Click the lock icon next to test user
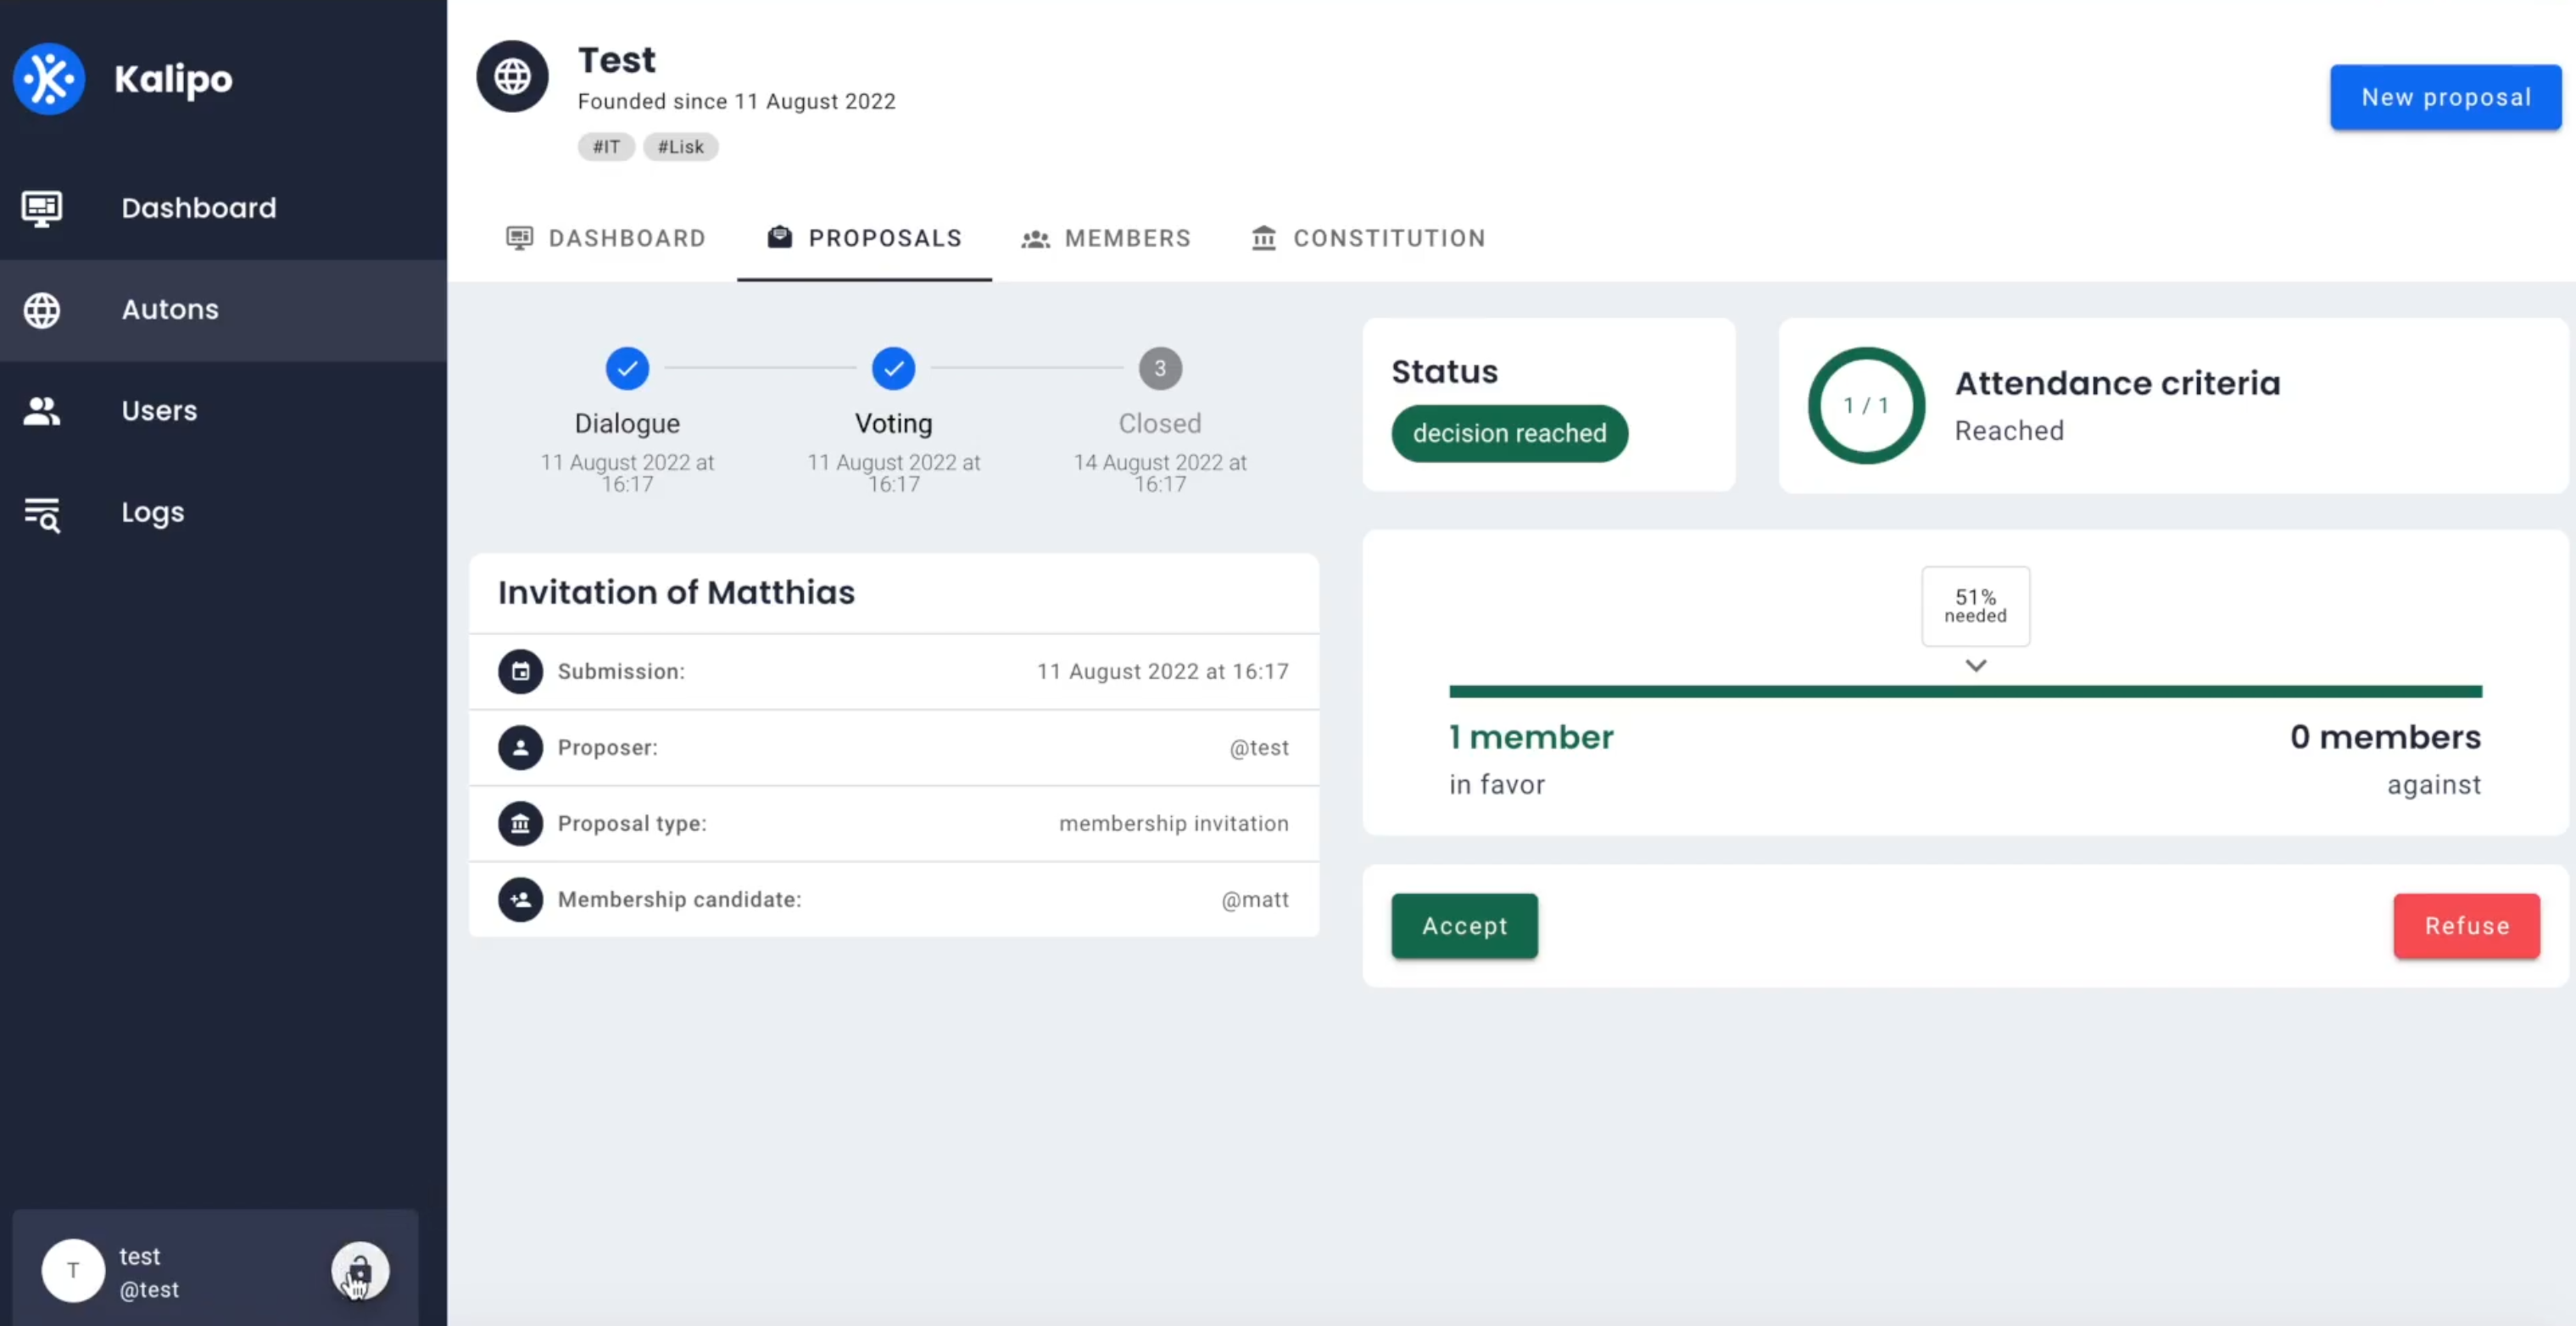The height and width of the screenshot is (1326, 2576). (360, 1270)
